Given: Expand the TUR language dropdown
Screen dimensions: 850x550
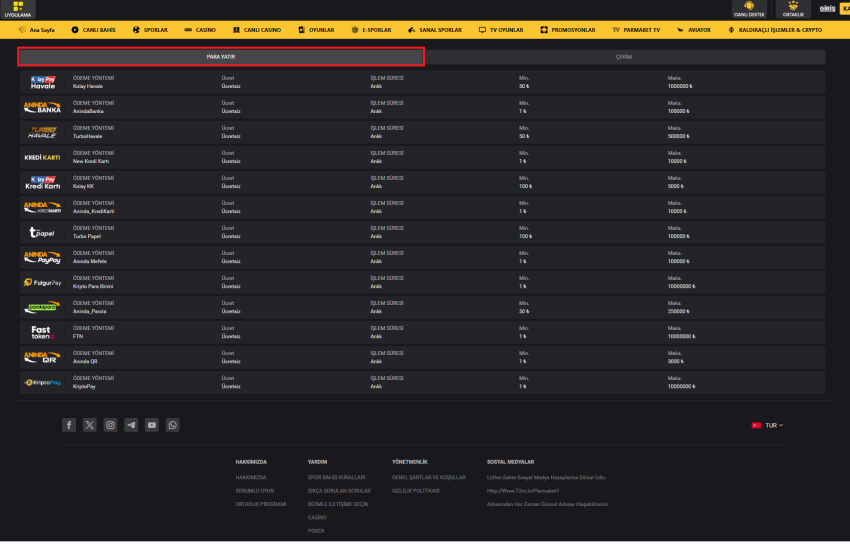Looking at the screenshot, I should tap(767, 425).
